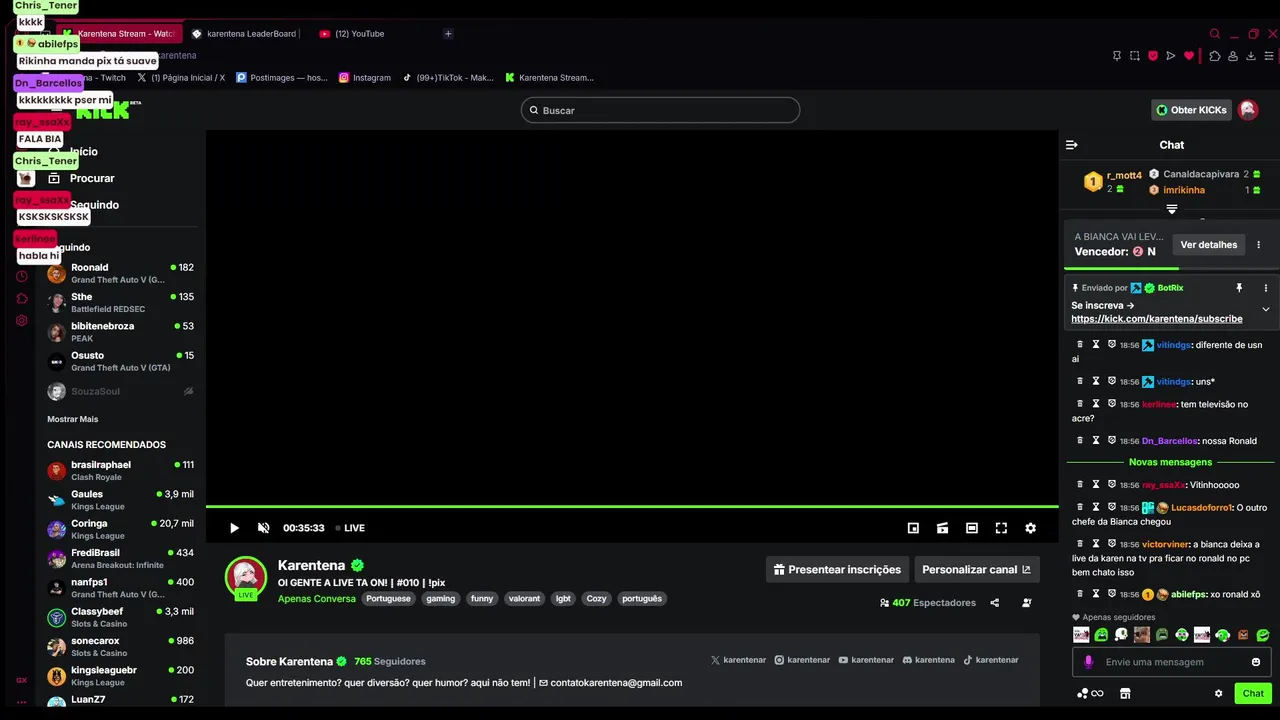Enable picture-in-picture on the player
This screenshot has height=720, width=1280.
click(x=913, y=528)
